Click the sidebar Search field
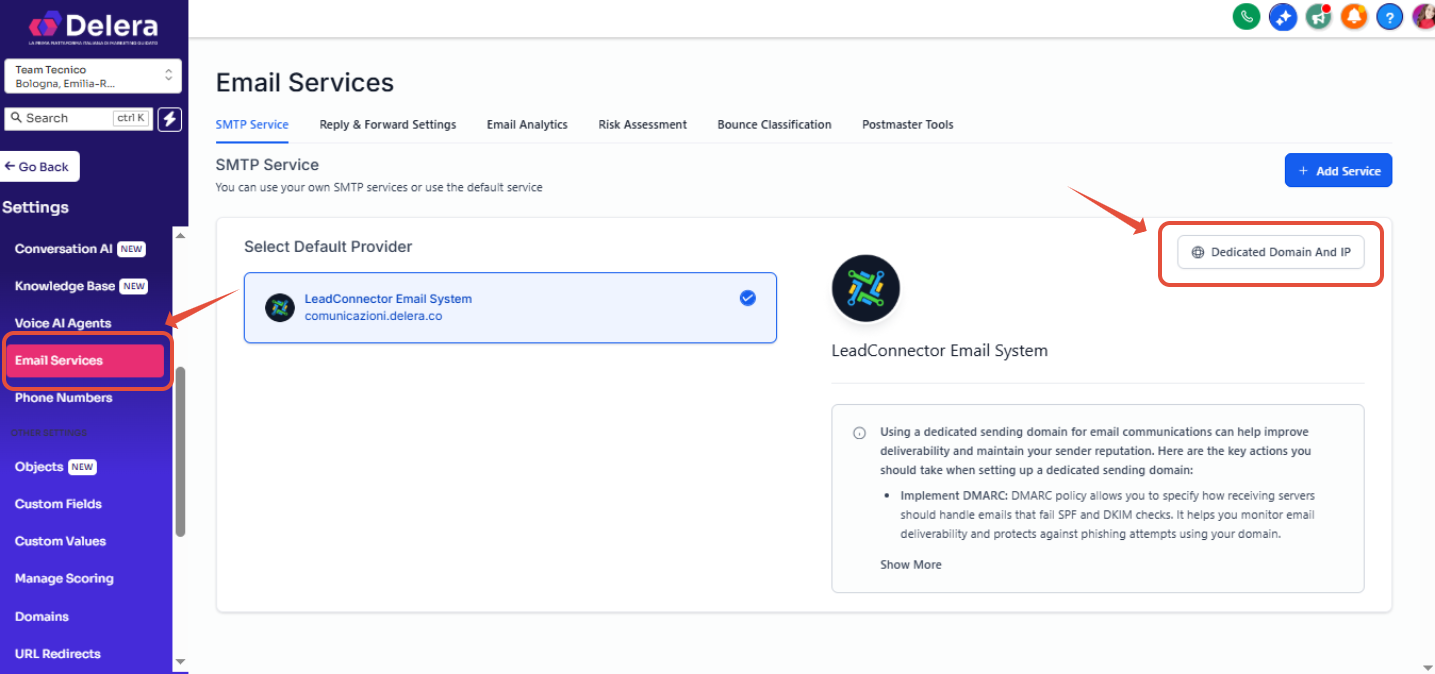The width and height of the screenshot is (1435, 674). coord(79,118)
